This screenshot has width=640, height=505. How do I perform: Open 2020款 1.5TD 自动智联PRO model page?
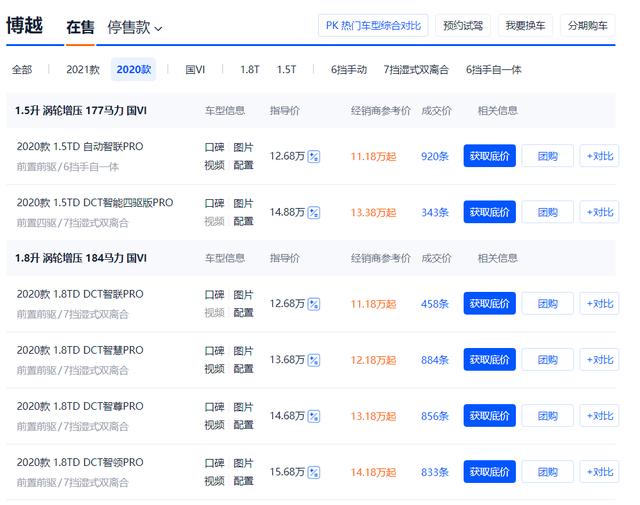(x=80, y=147)
